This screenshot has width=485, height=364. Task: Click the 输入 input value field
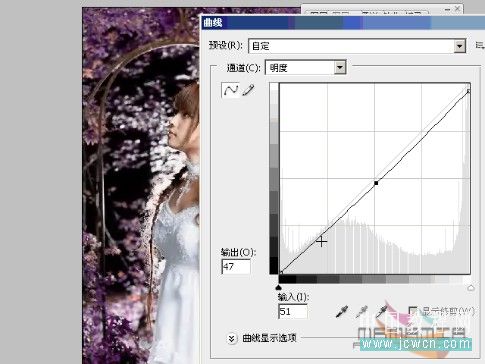pyautogui.click(x=292, y=311)
